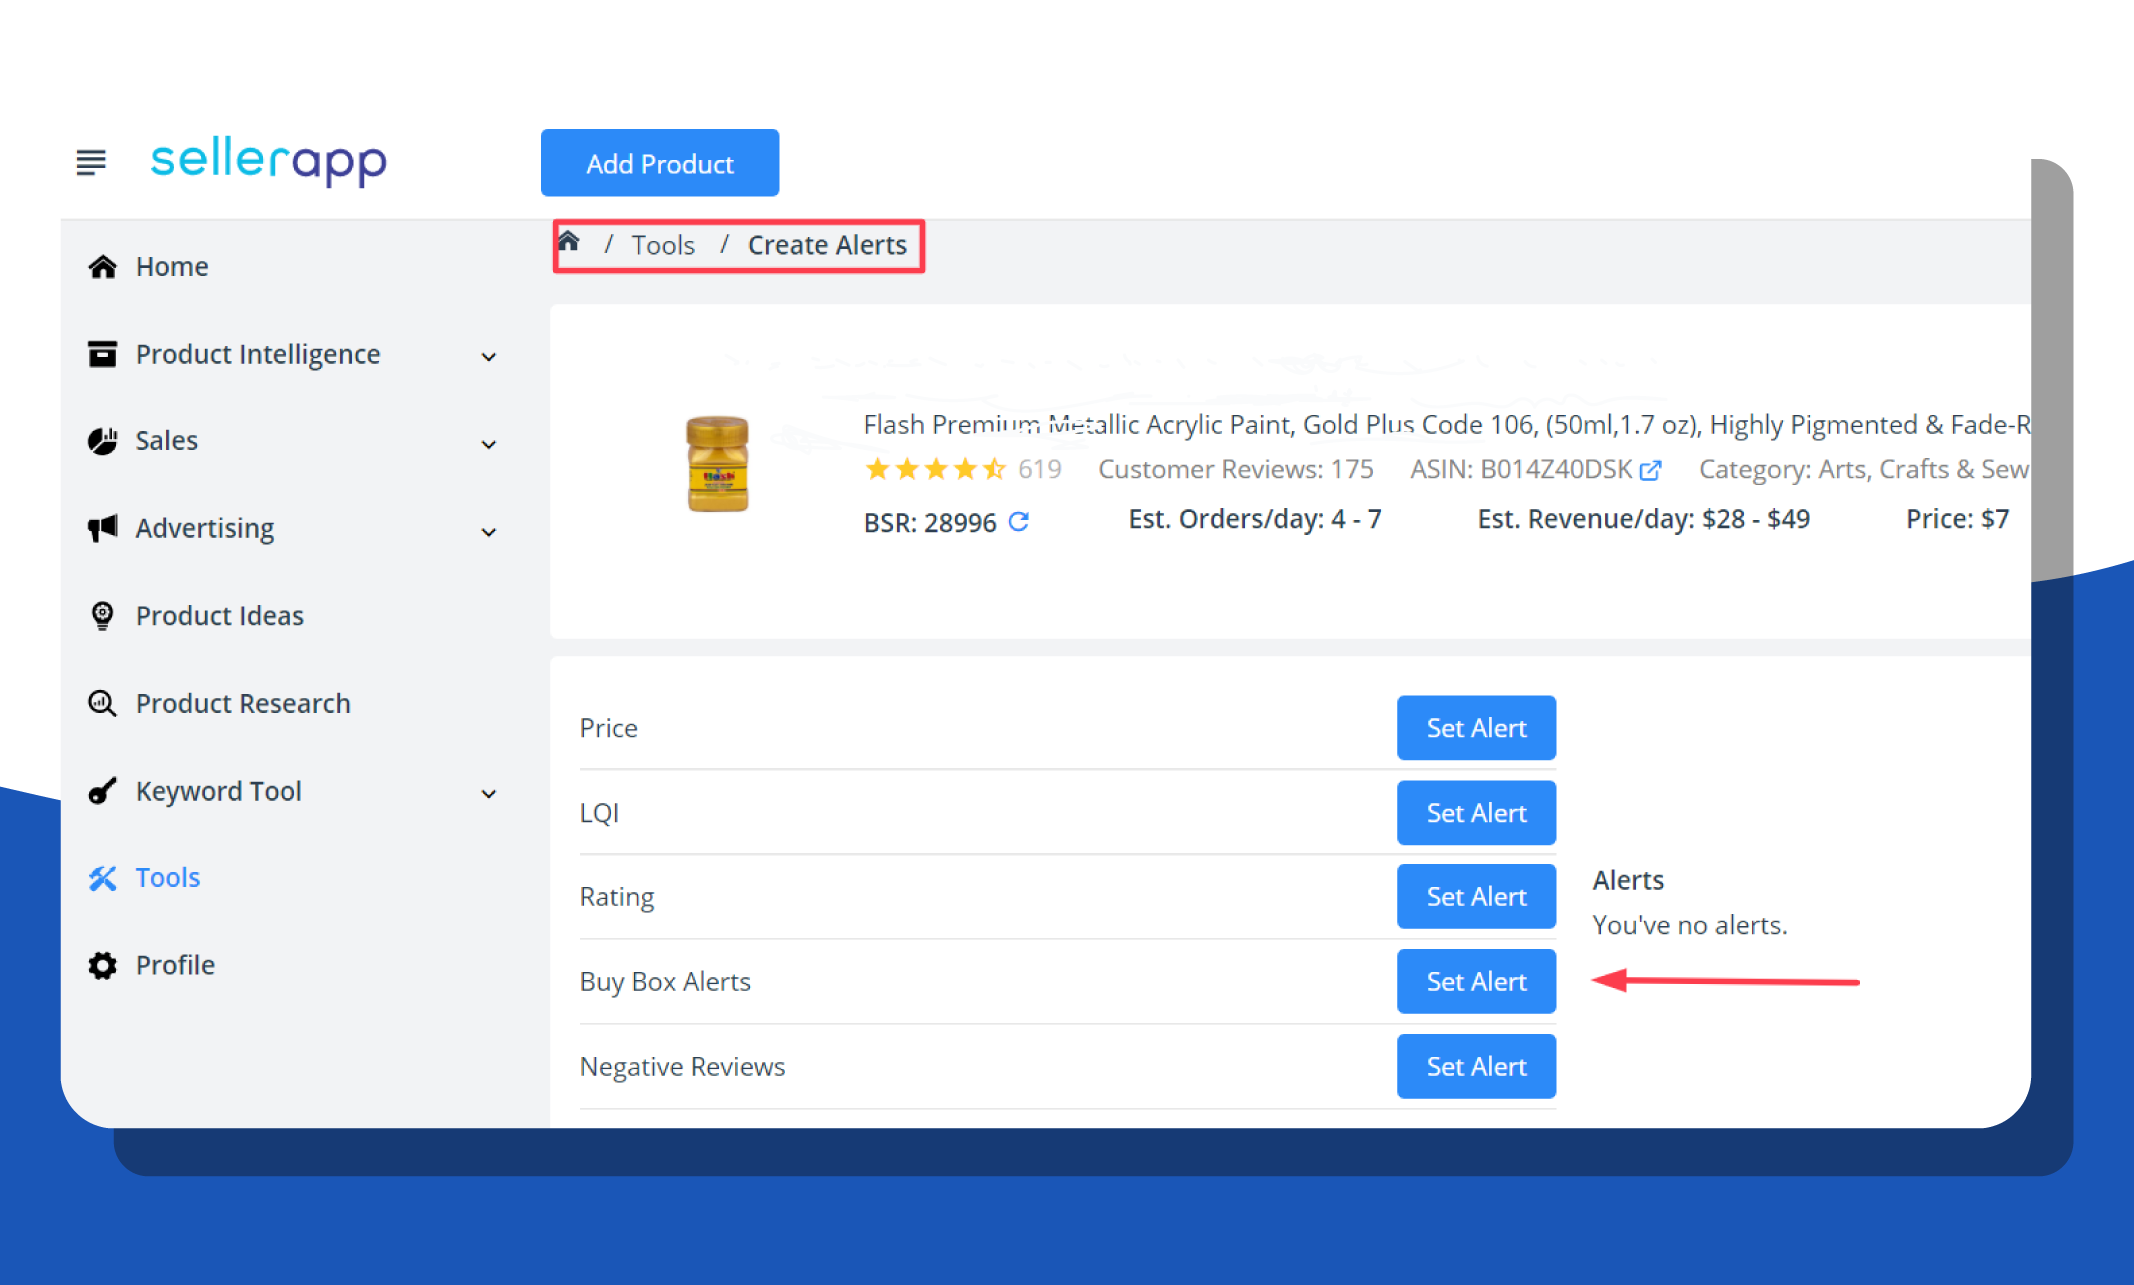Open the ASIN external link icon
Image resolution: width=2134 pixels, height=1285 pixels.
click(1650, 470)
